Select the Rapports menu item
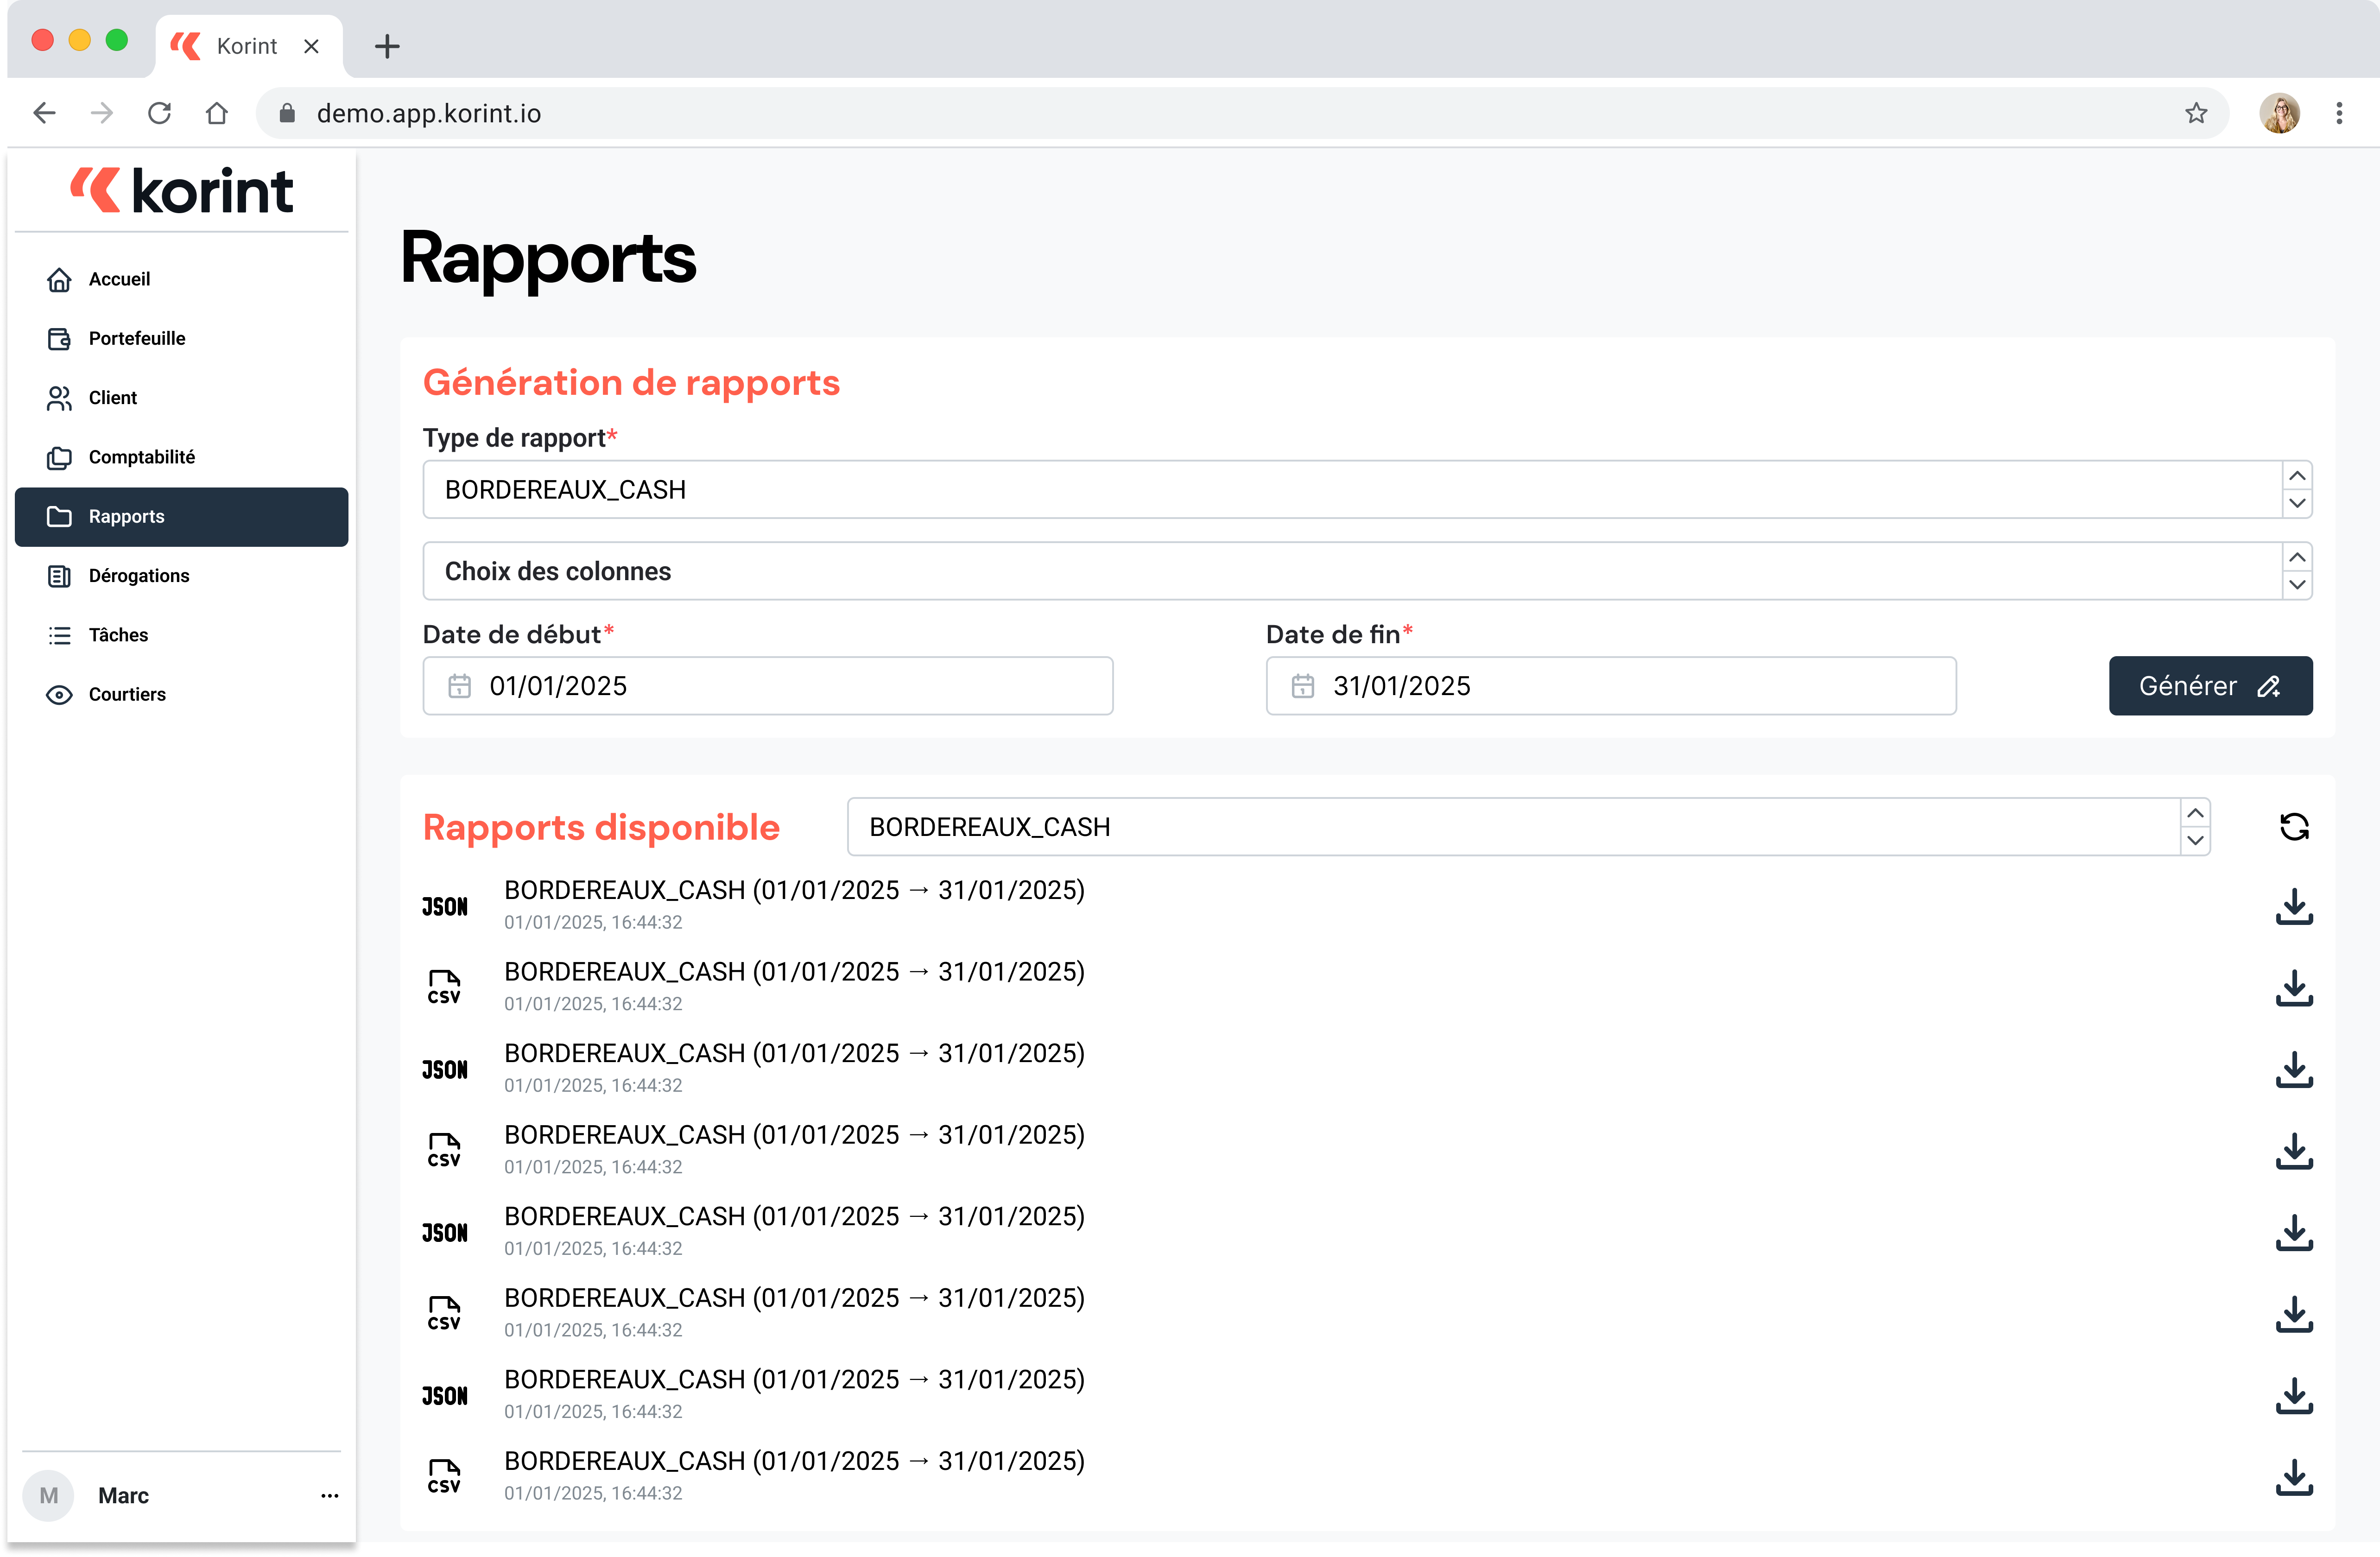Viewport: 2380px width, 1557px height. pyautogui.click(x=181, y=517)
